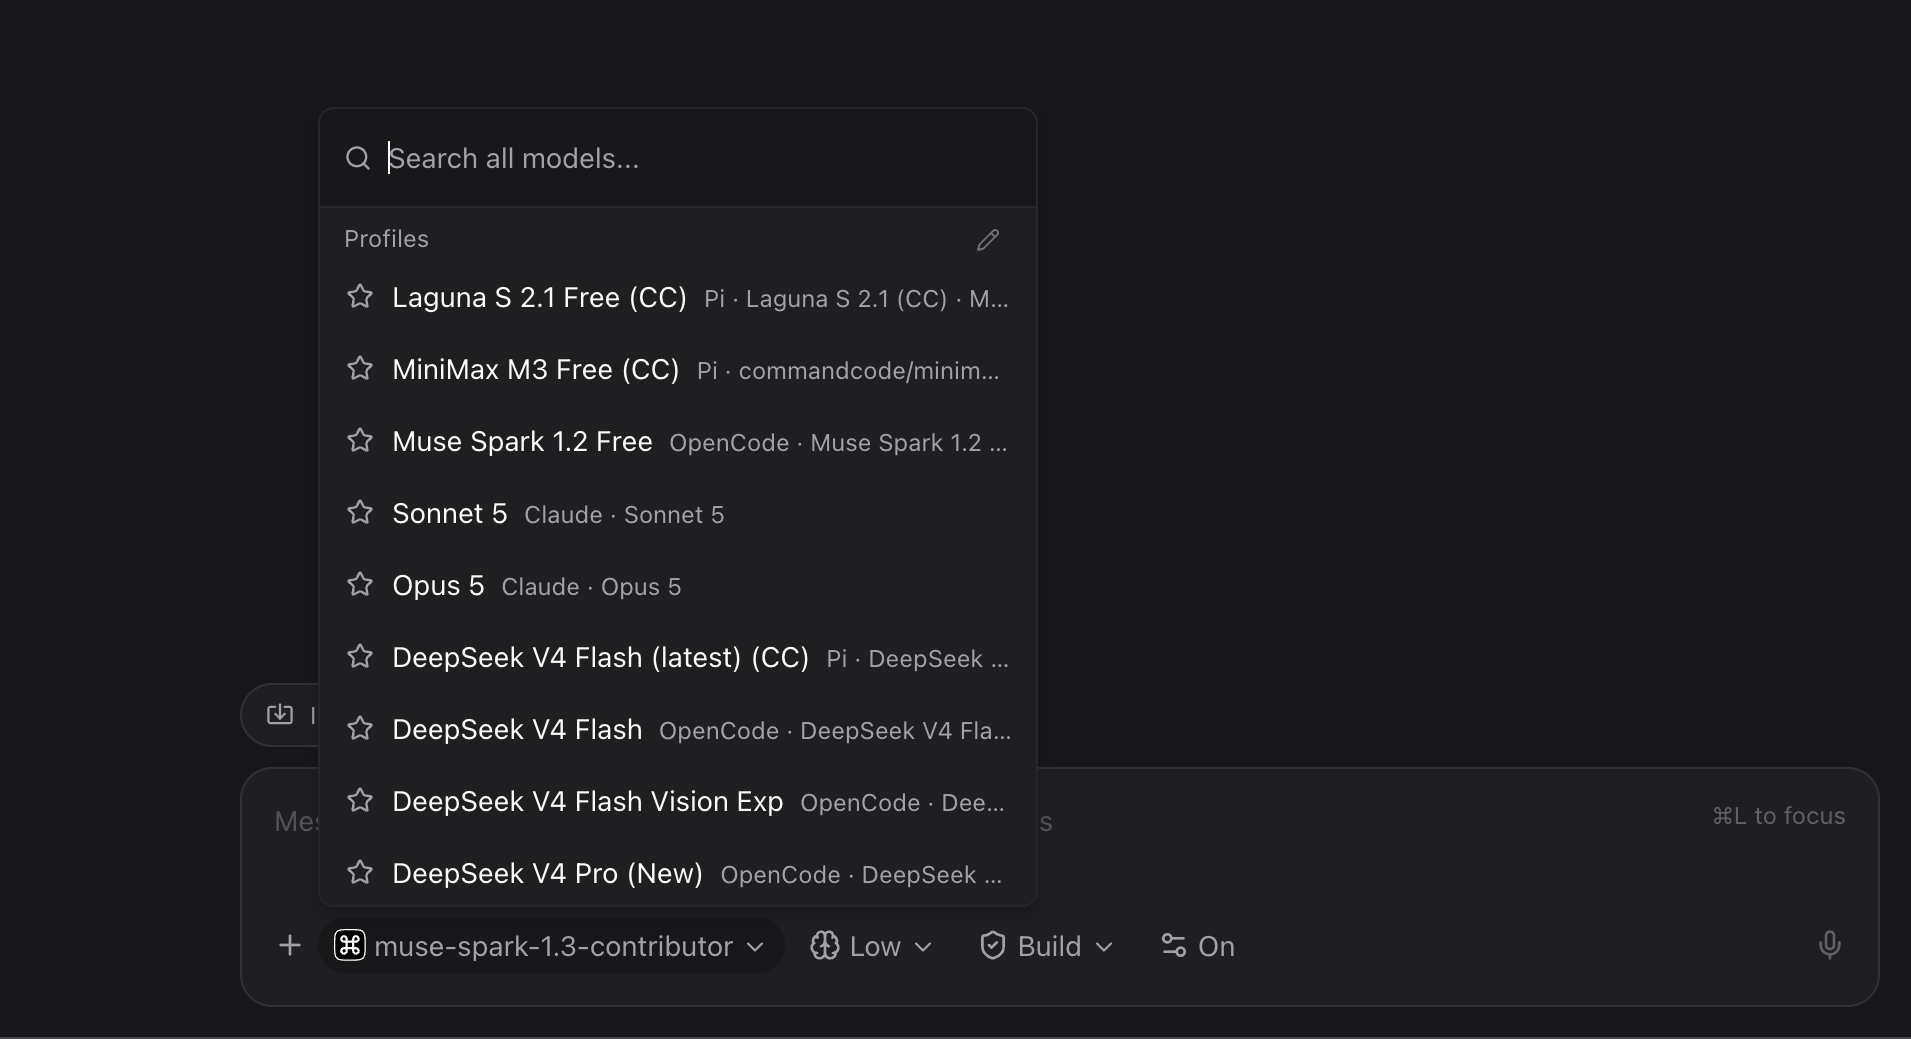The width and height of the screenshot is (1911, 1039).
Task: Select the Muse Spark 1.2 Free profile
Action: [x=678, y=442]
